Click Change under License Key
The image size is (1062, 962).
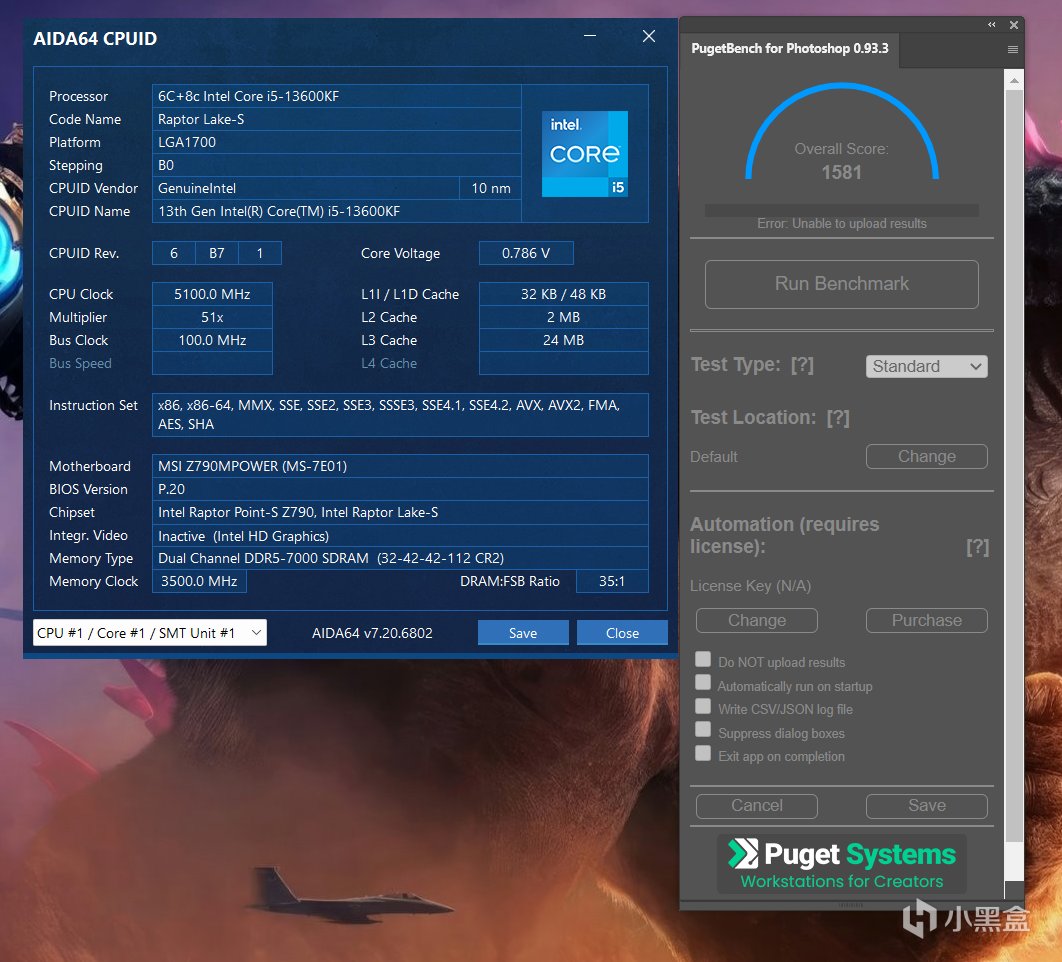757,621
